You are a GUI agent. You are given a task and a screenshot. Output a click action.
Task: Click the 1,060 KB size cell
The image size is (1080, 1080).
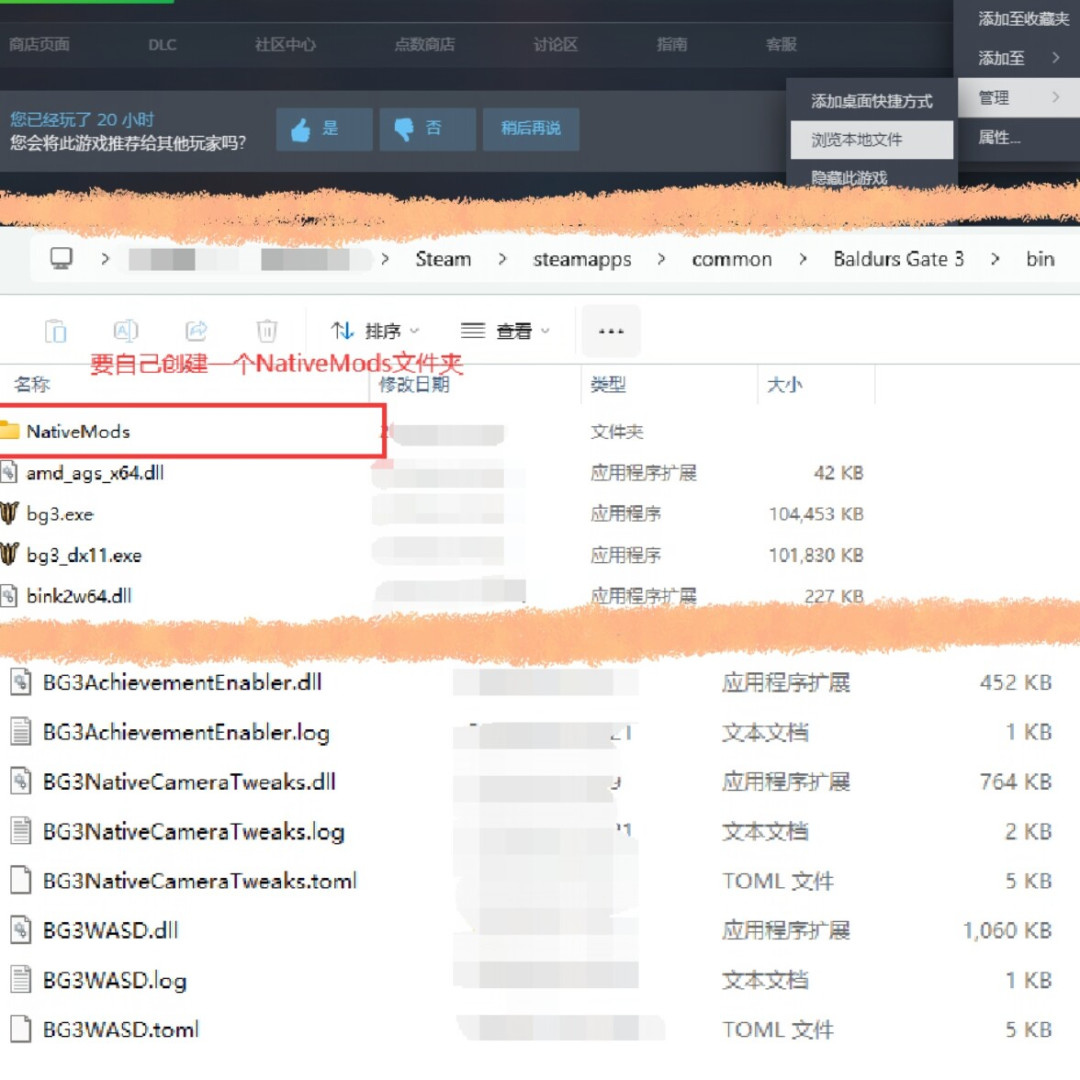[1008, 931]
